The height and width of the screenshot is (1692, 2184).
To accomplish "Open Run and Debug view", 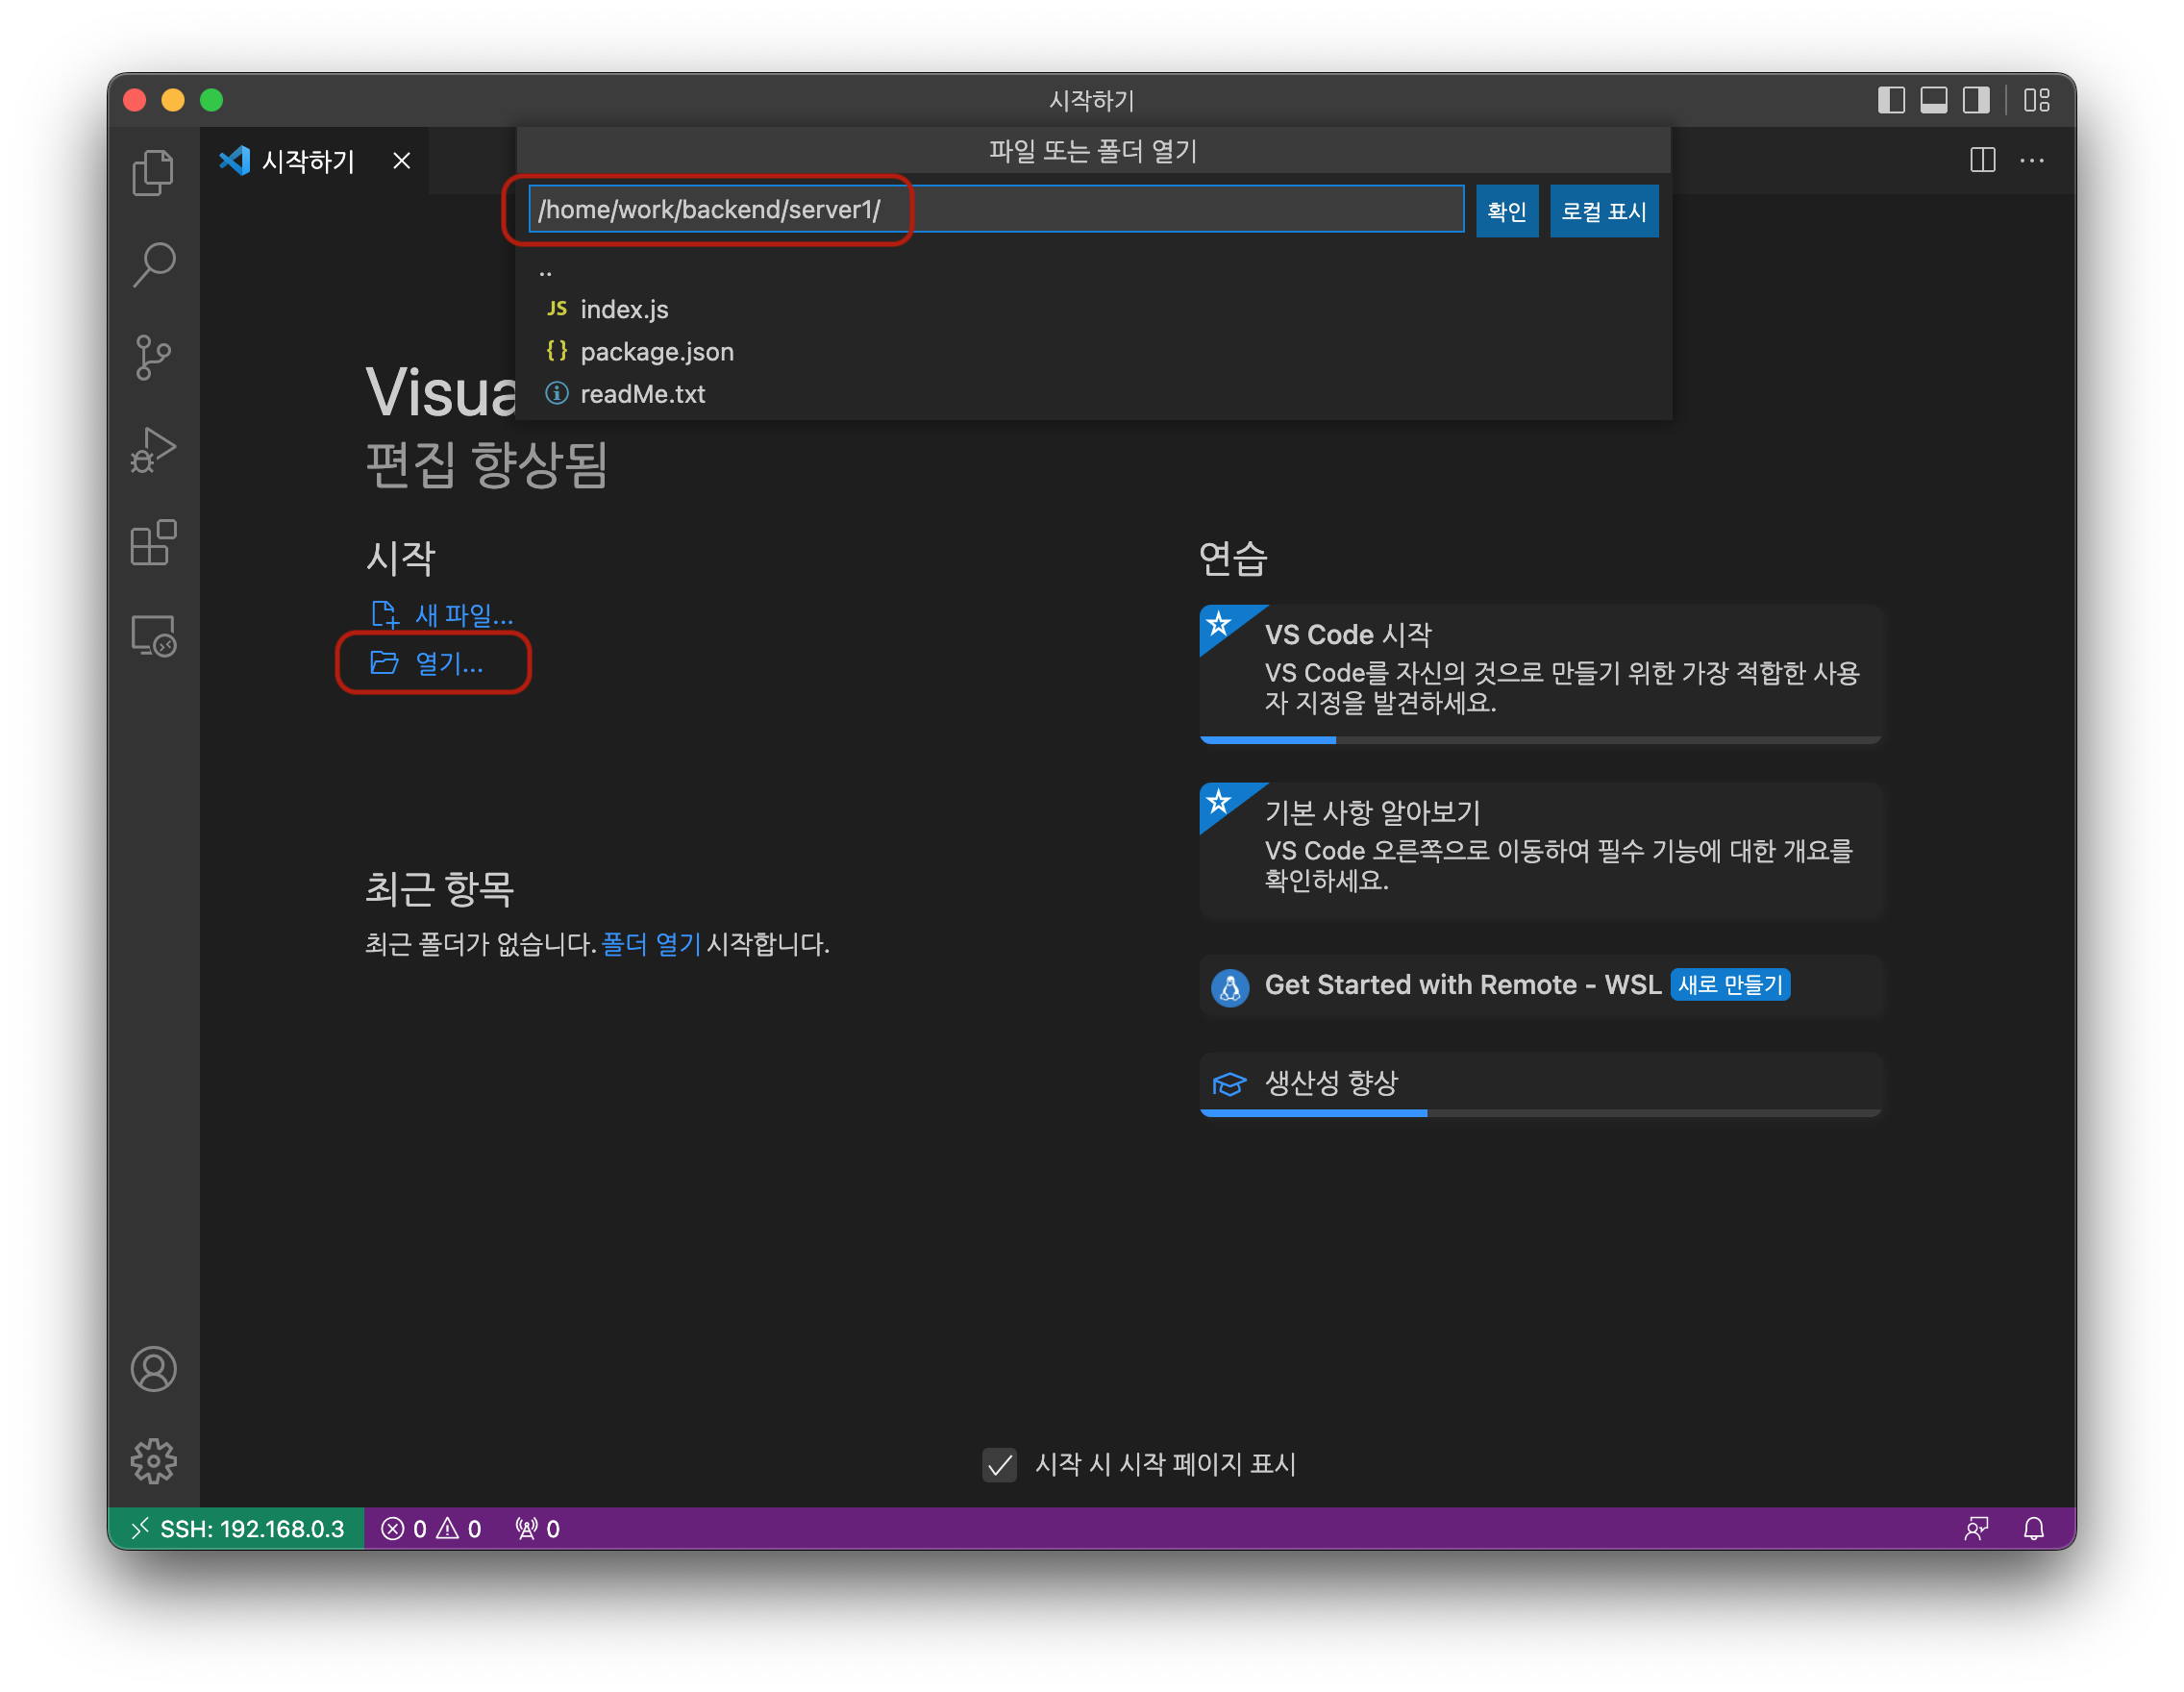I will point(153,450).
